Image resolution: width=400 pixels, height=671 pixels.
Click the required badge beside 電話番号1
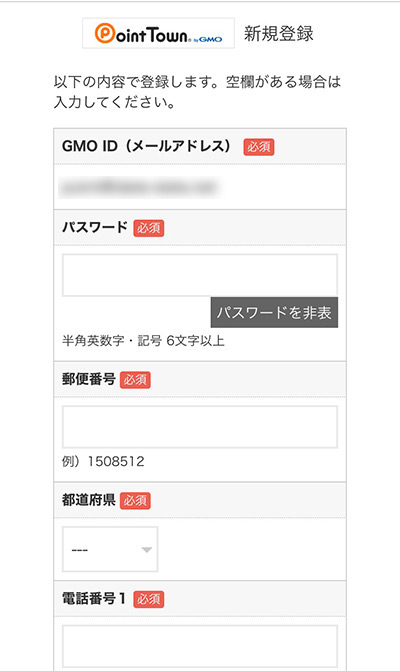pyautogui.click(x=148, y=599)
